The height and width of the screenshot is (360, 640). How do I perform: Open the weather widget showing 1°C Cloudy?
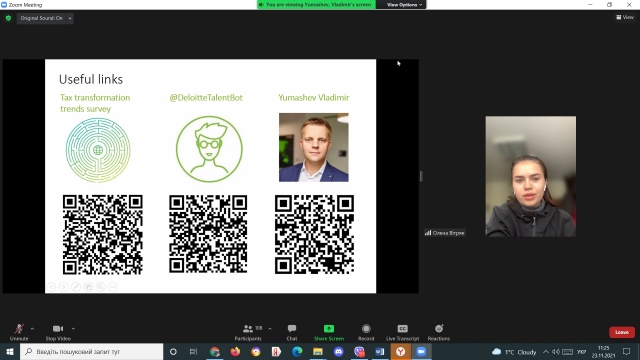coord(514,352)
